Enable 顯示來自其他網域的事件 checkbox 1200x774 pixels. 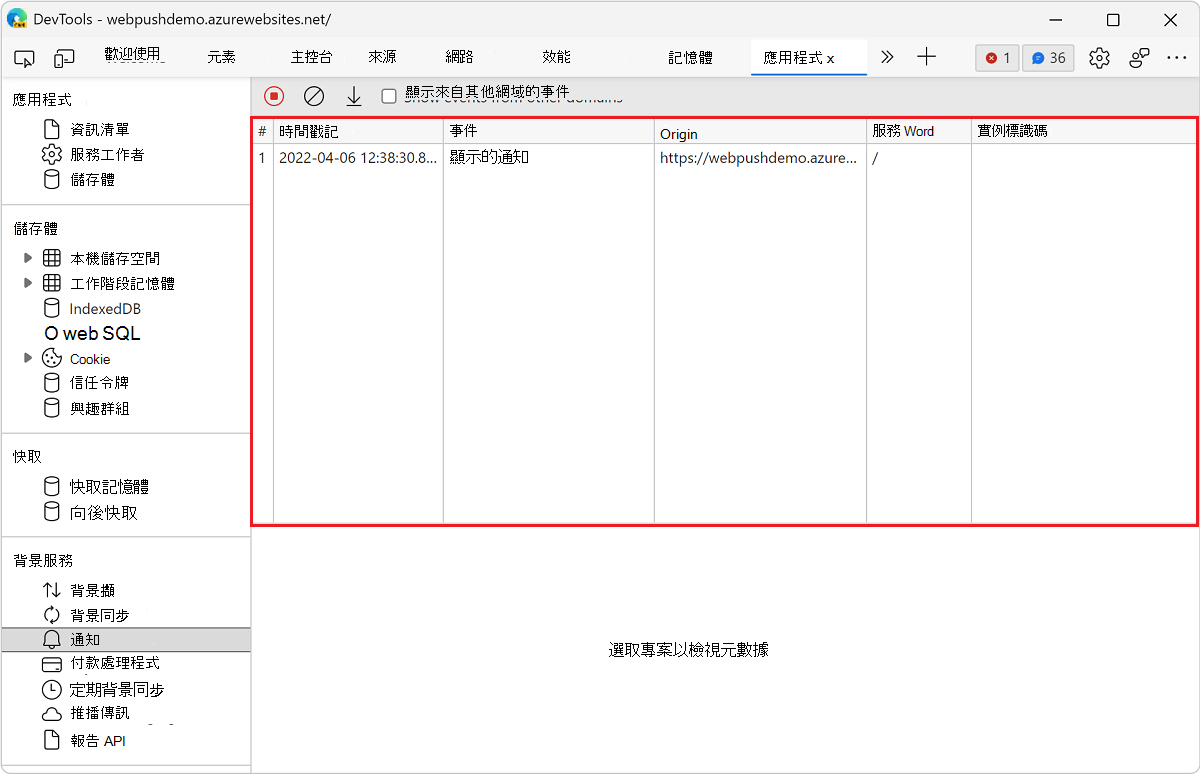pyautogui.click(x=388, y=95)
